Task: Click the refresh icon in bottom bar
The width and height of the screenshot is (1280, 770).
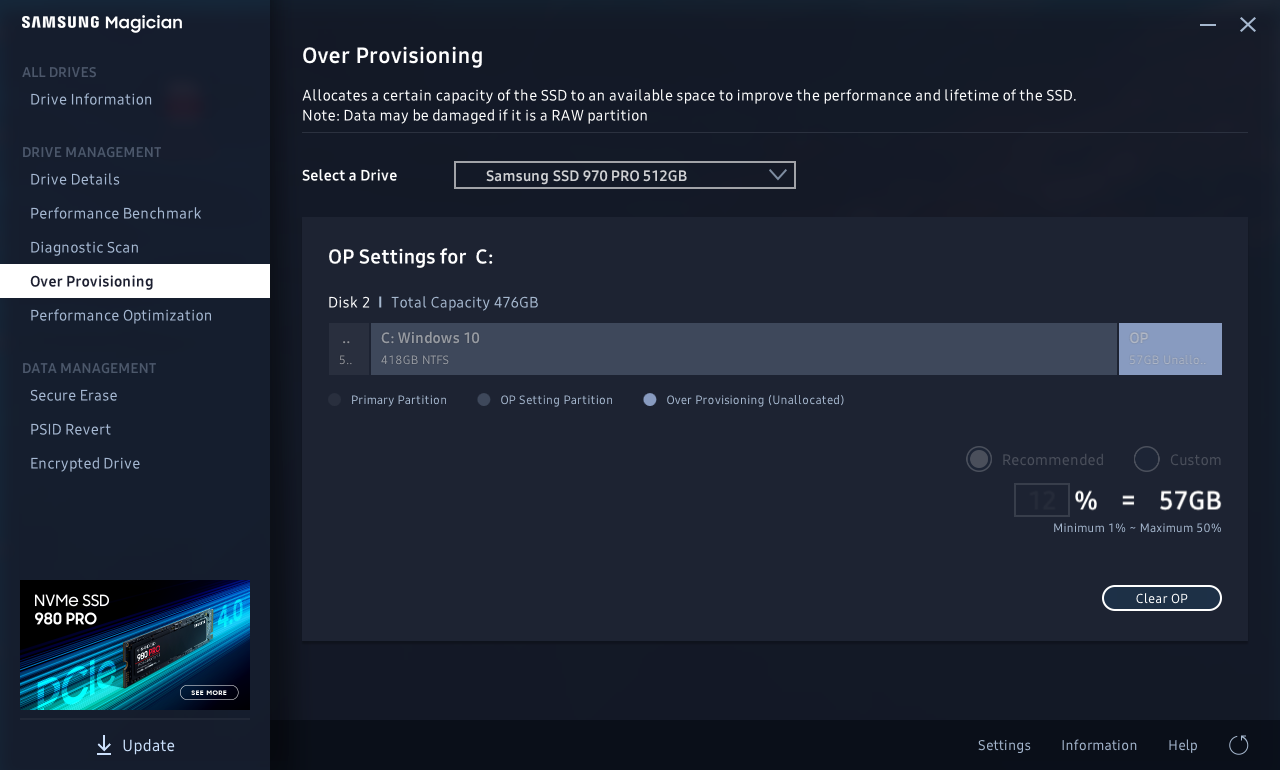Action: (1238, 745)
